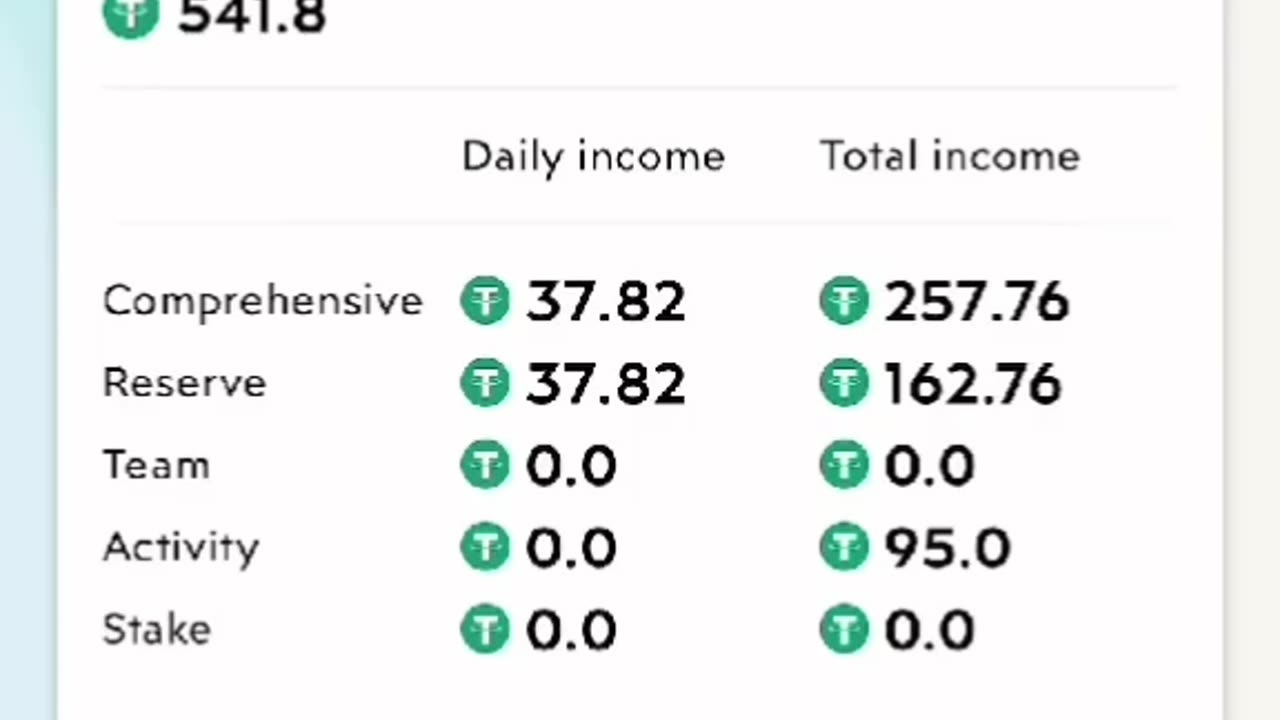Image resolution: width=1280 pixels, height=720 pixels.
Task: Click the Stake row label
Action: coord(156,630)
